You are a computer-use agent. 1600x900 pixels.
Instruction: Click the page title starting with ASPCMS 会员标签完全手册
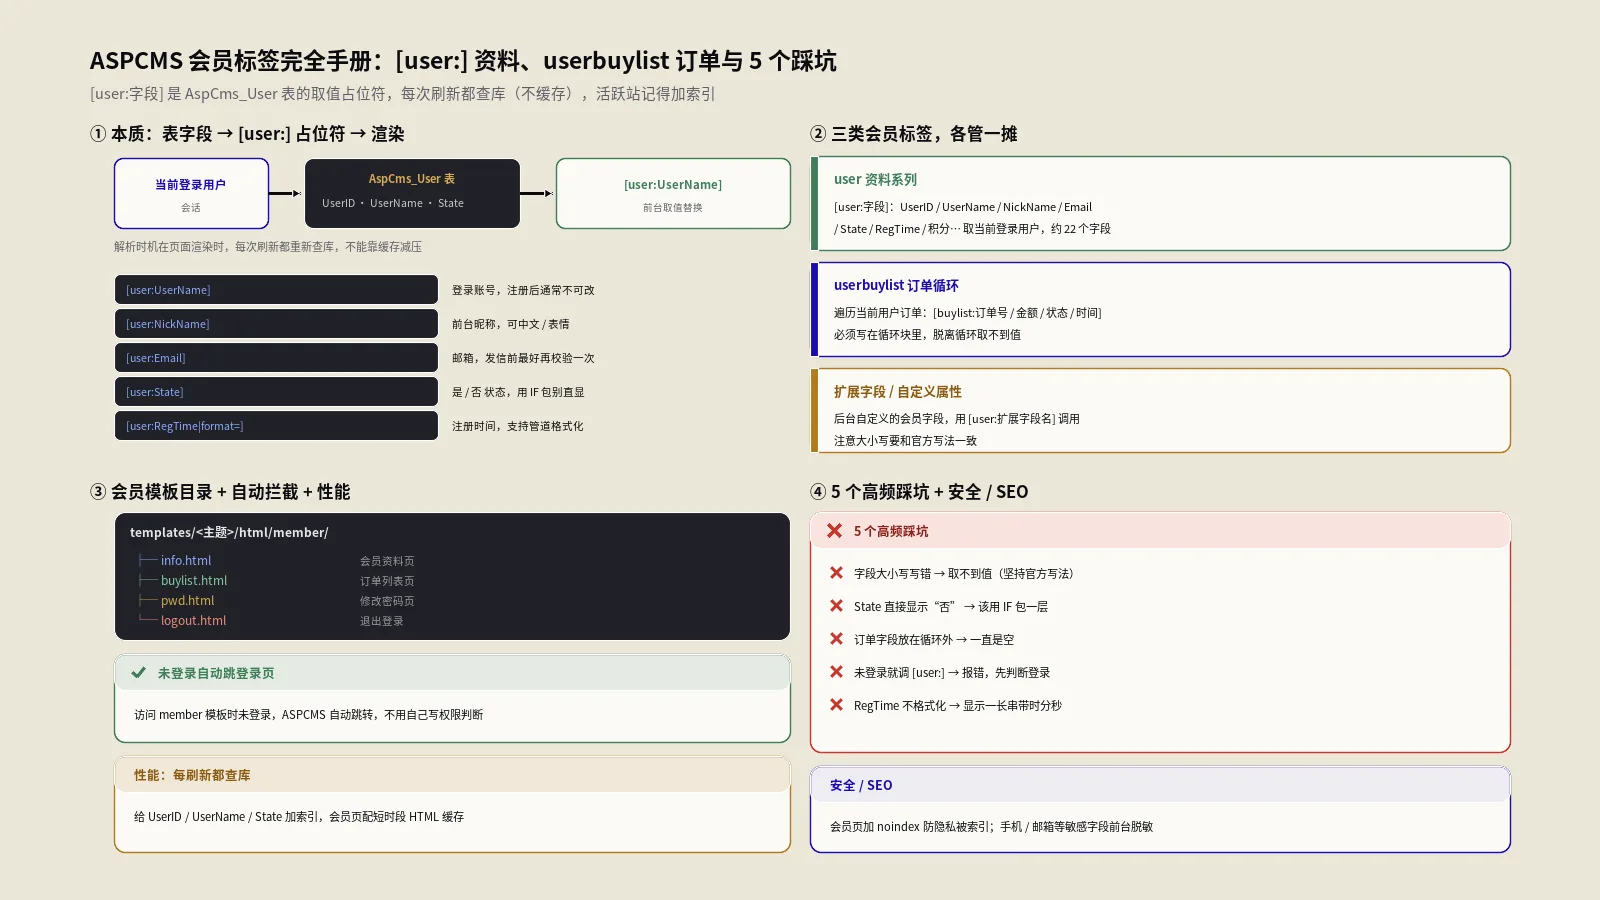(x=463, y=61)
